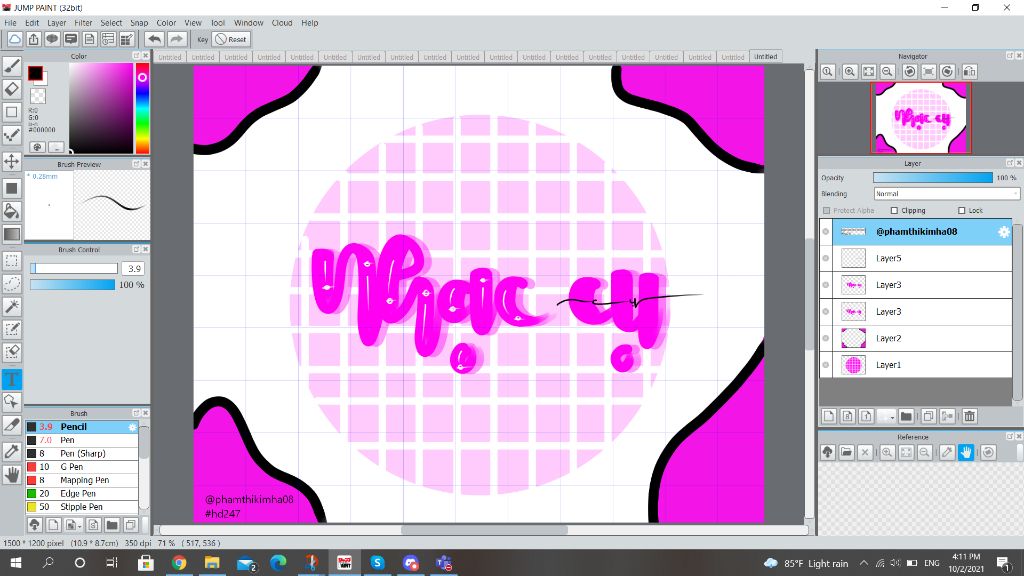Select the Magic Wand tool
This screenshot has width=1024, height=576.
point(12,306)
